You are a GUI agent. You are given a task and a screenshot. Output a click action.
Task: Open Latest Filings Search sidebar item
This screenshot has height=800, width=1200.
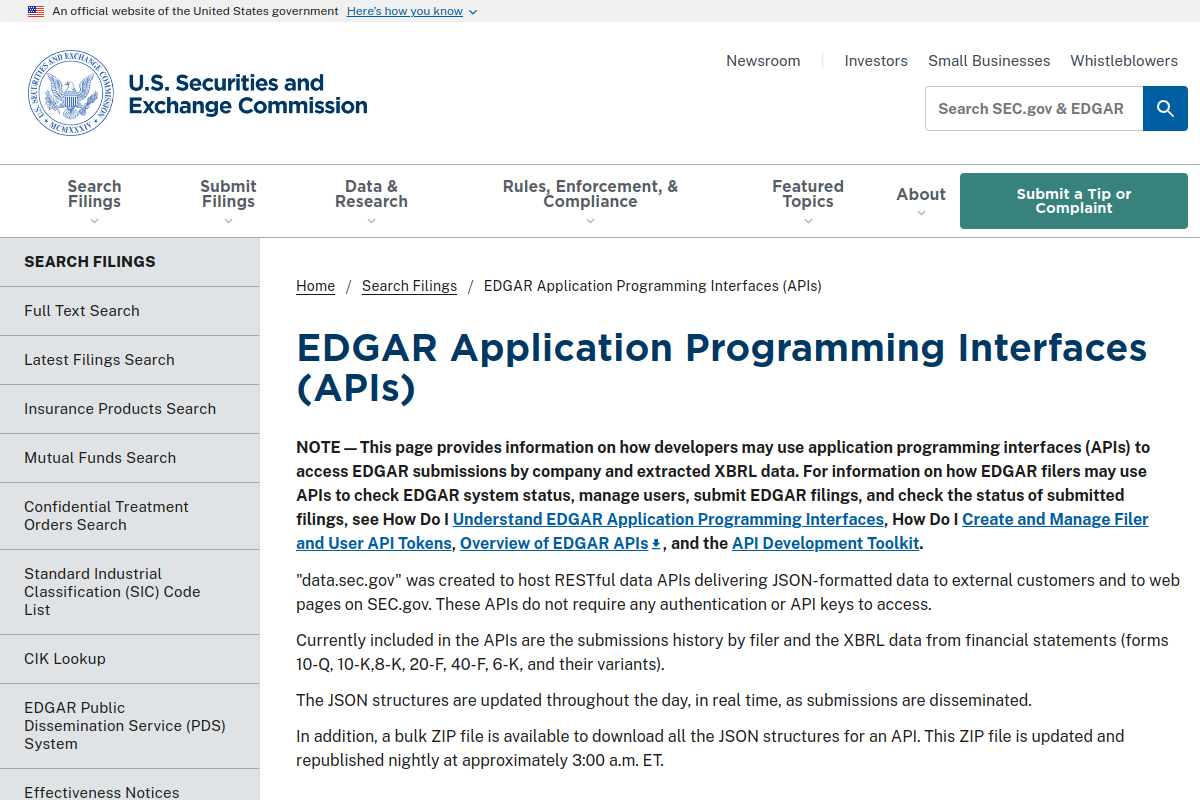(130, 360)
